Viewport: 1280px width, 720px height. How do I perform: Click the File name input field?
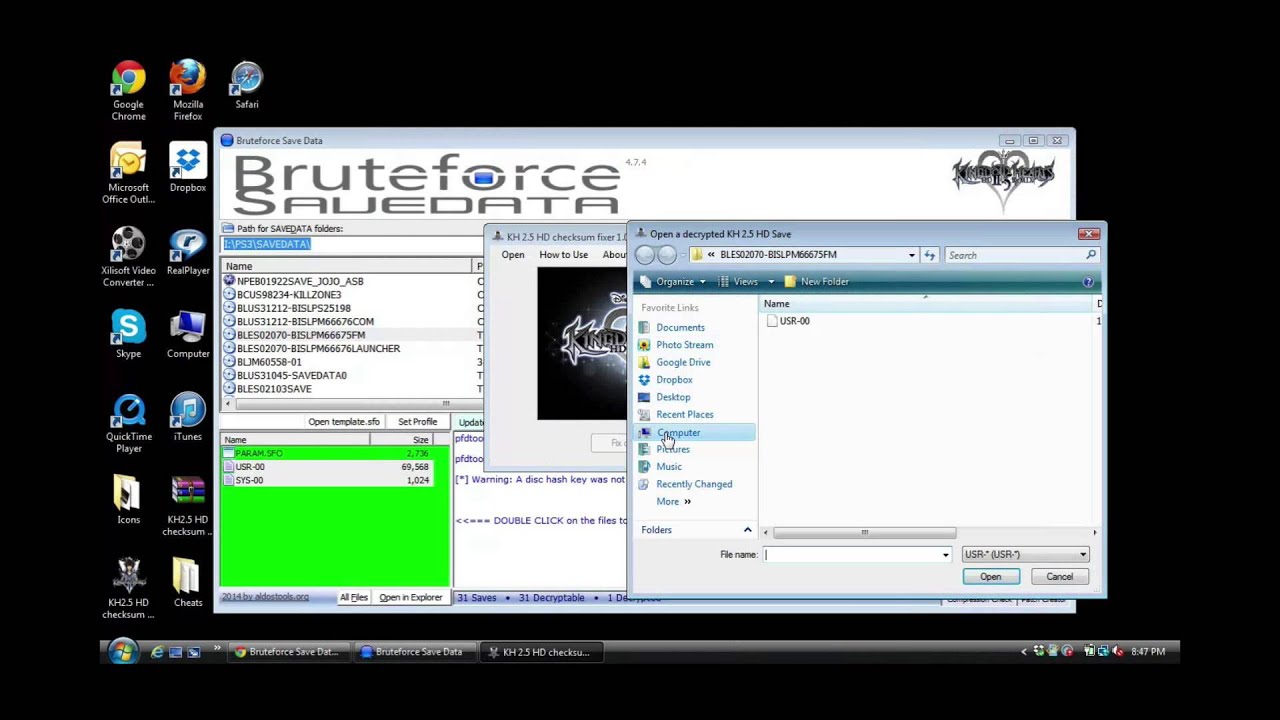click(857, 554)
